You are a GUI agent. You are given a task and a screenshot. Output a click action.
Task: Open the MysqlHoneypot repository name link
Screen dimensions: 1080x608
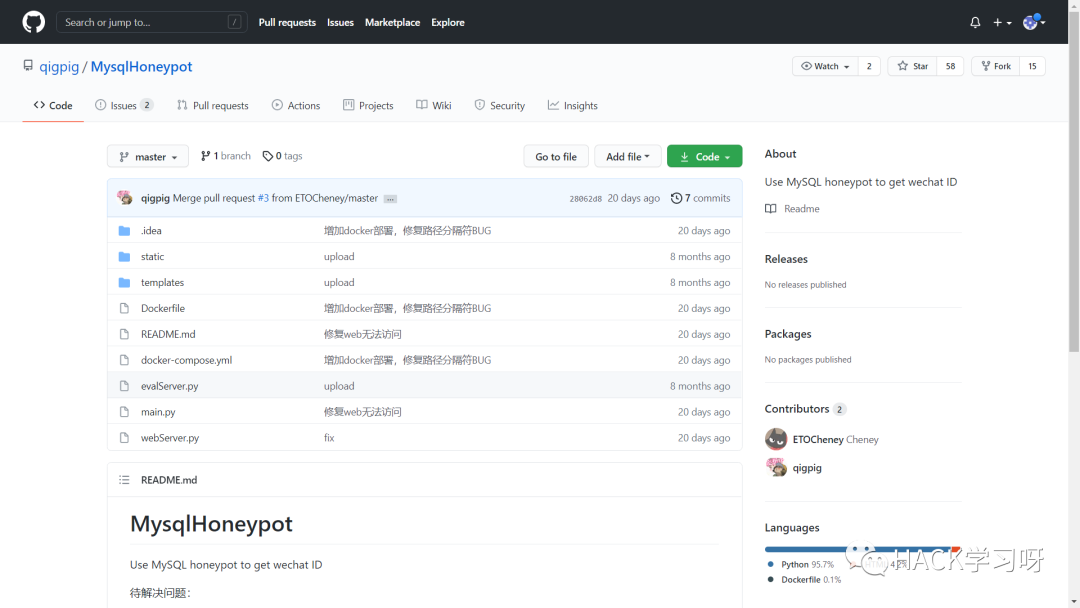tap(141, 66)
